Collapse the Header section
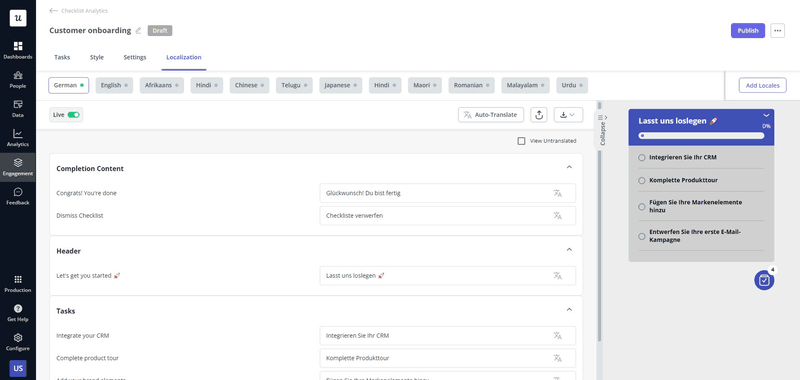This screenshot has height=380, width=800. point(569,250)
